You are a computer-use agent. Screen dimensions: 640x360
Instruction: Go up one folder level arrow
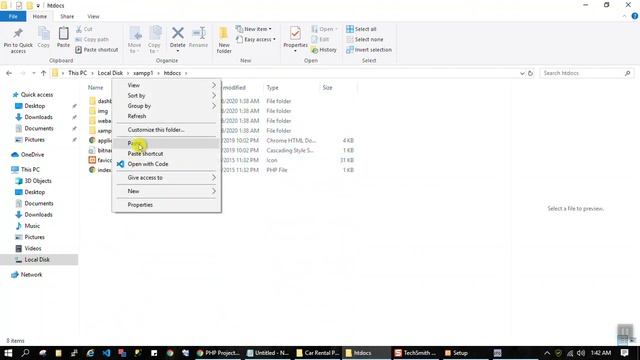pos(43,73)
